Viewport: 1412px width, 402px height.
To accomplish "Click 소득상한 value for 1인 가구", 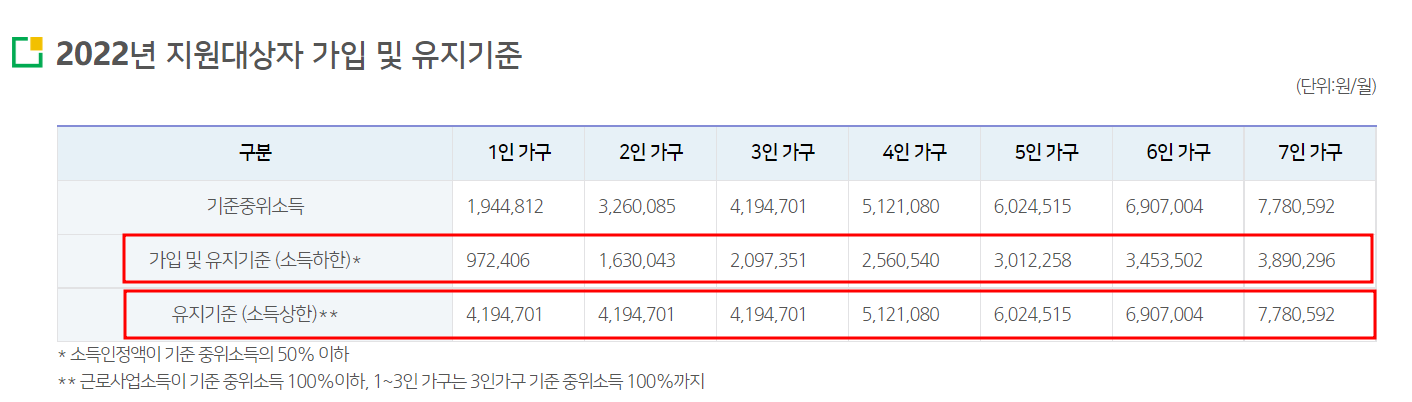I will 505,314.
